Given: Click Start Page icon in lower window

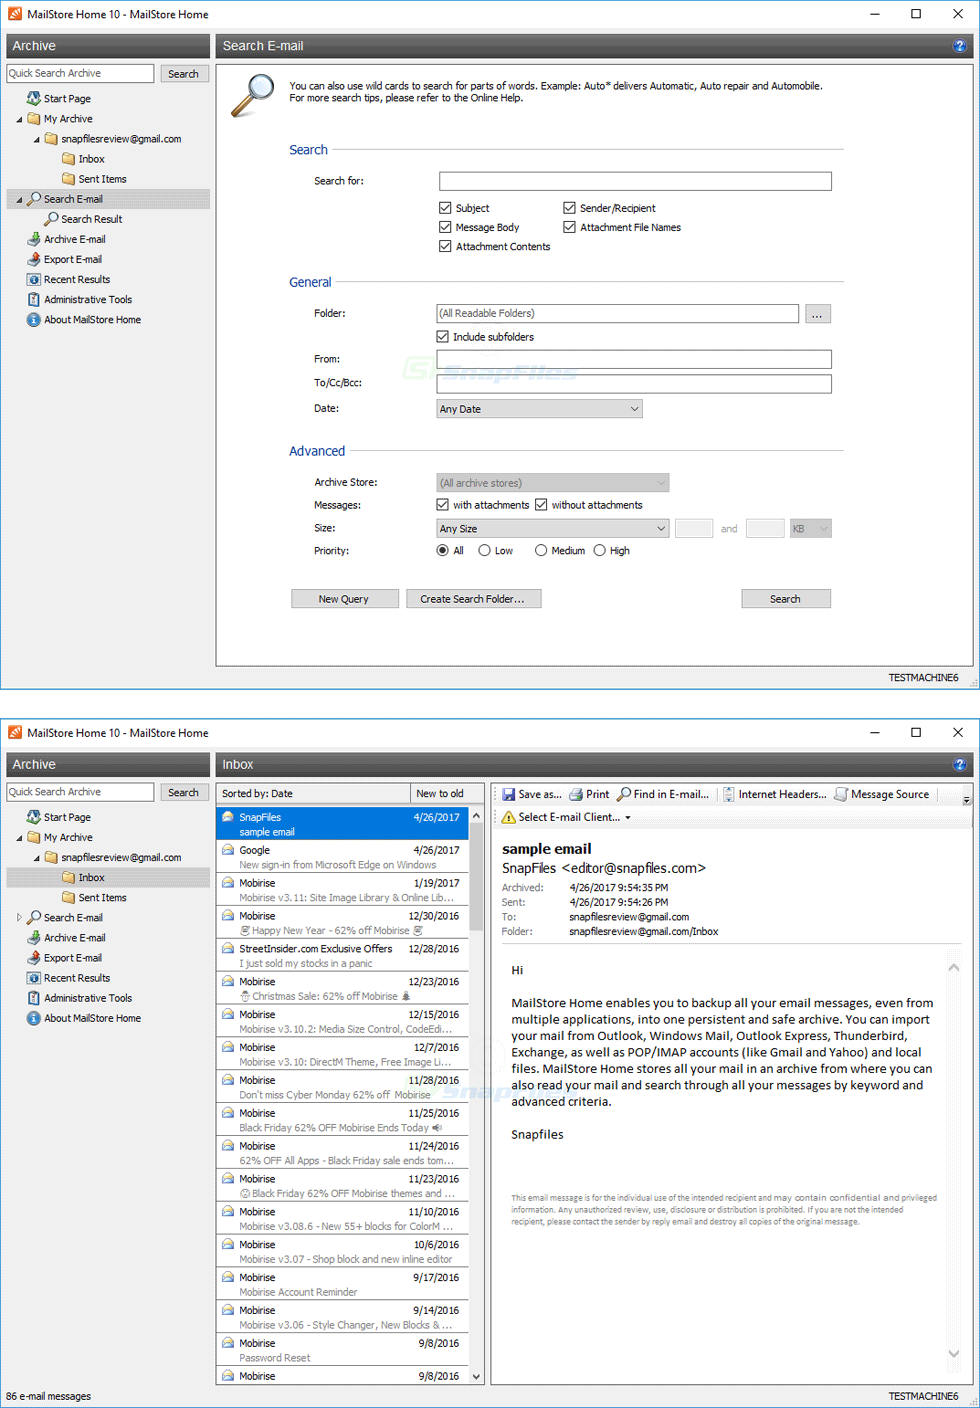Looking at the screenshot, I should click(x=34, y=817).
